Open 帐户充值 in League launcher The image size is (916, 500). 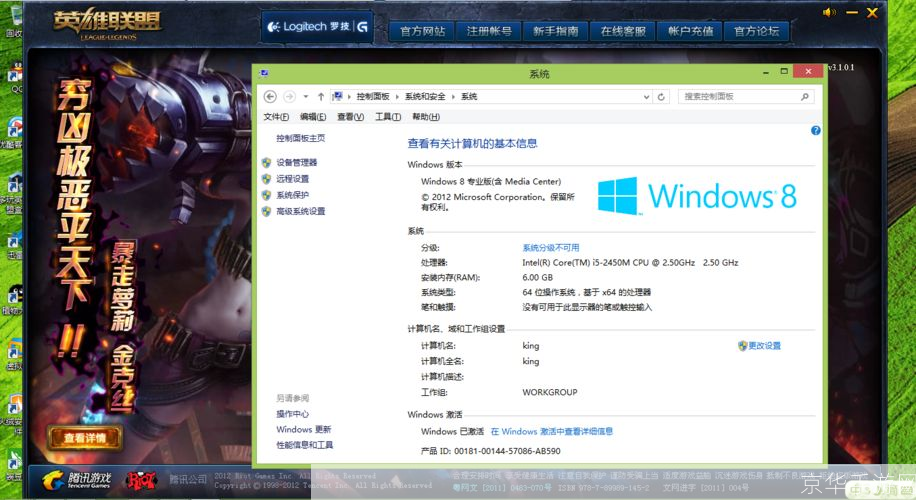[x=690, y=32]
